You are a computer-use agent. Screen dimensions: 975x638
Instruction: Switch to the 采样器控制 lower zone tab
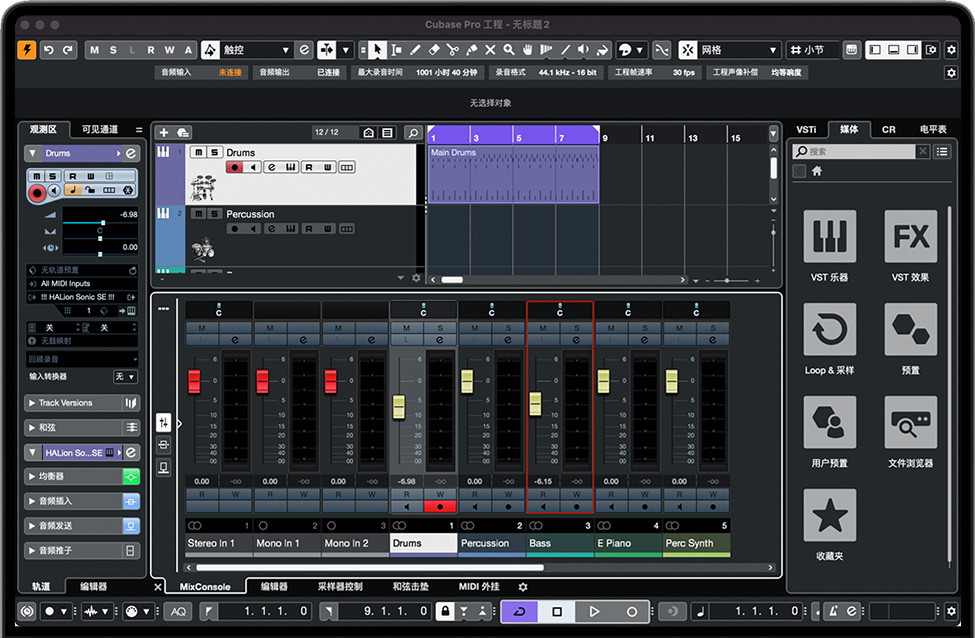click(340, 587)
